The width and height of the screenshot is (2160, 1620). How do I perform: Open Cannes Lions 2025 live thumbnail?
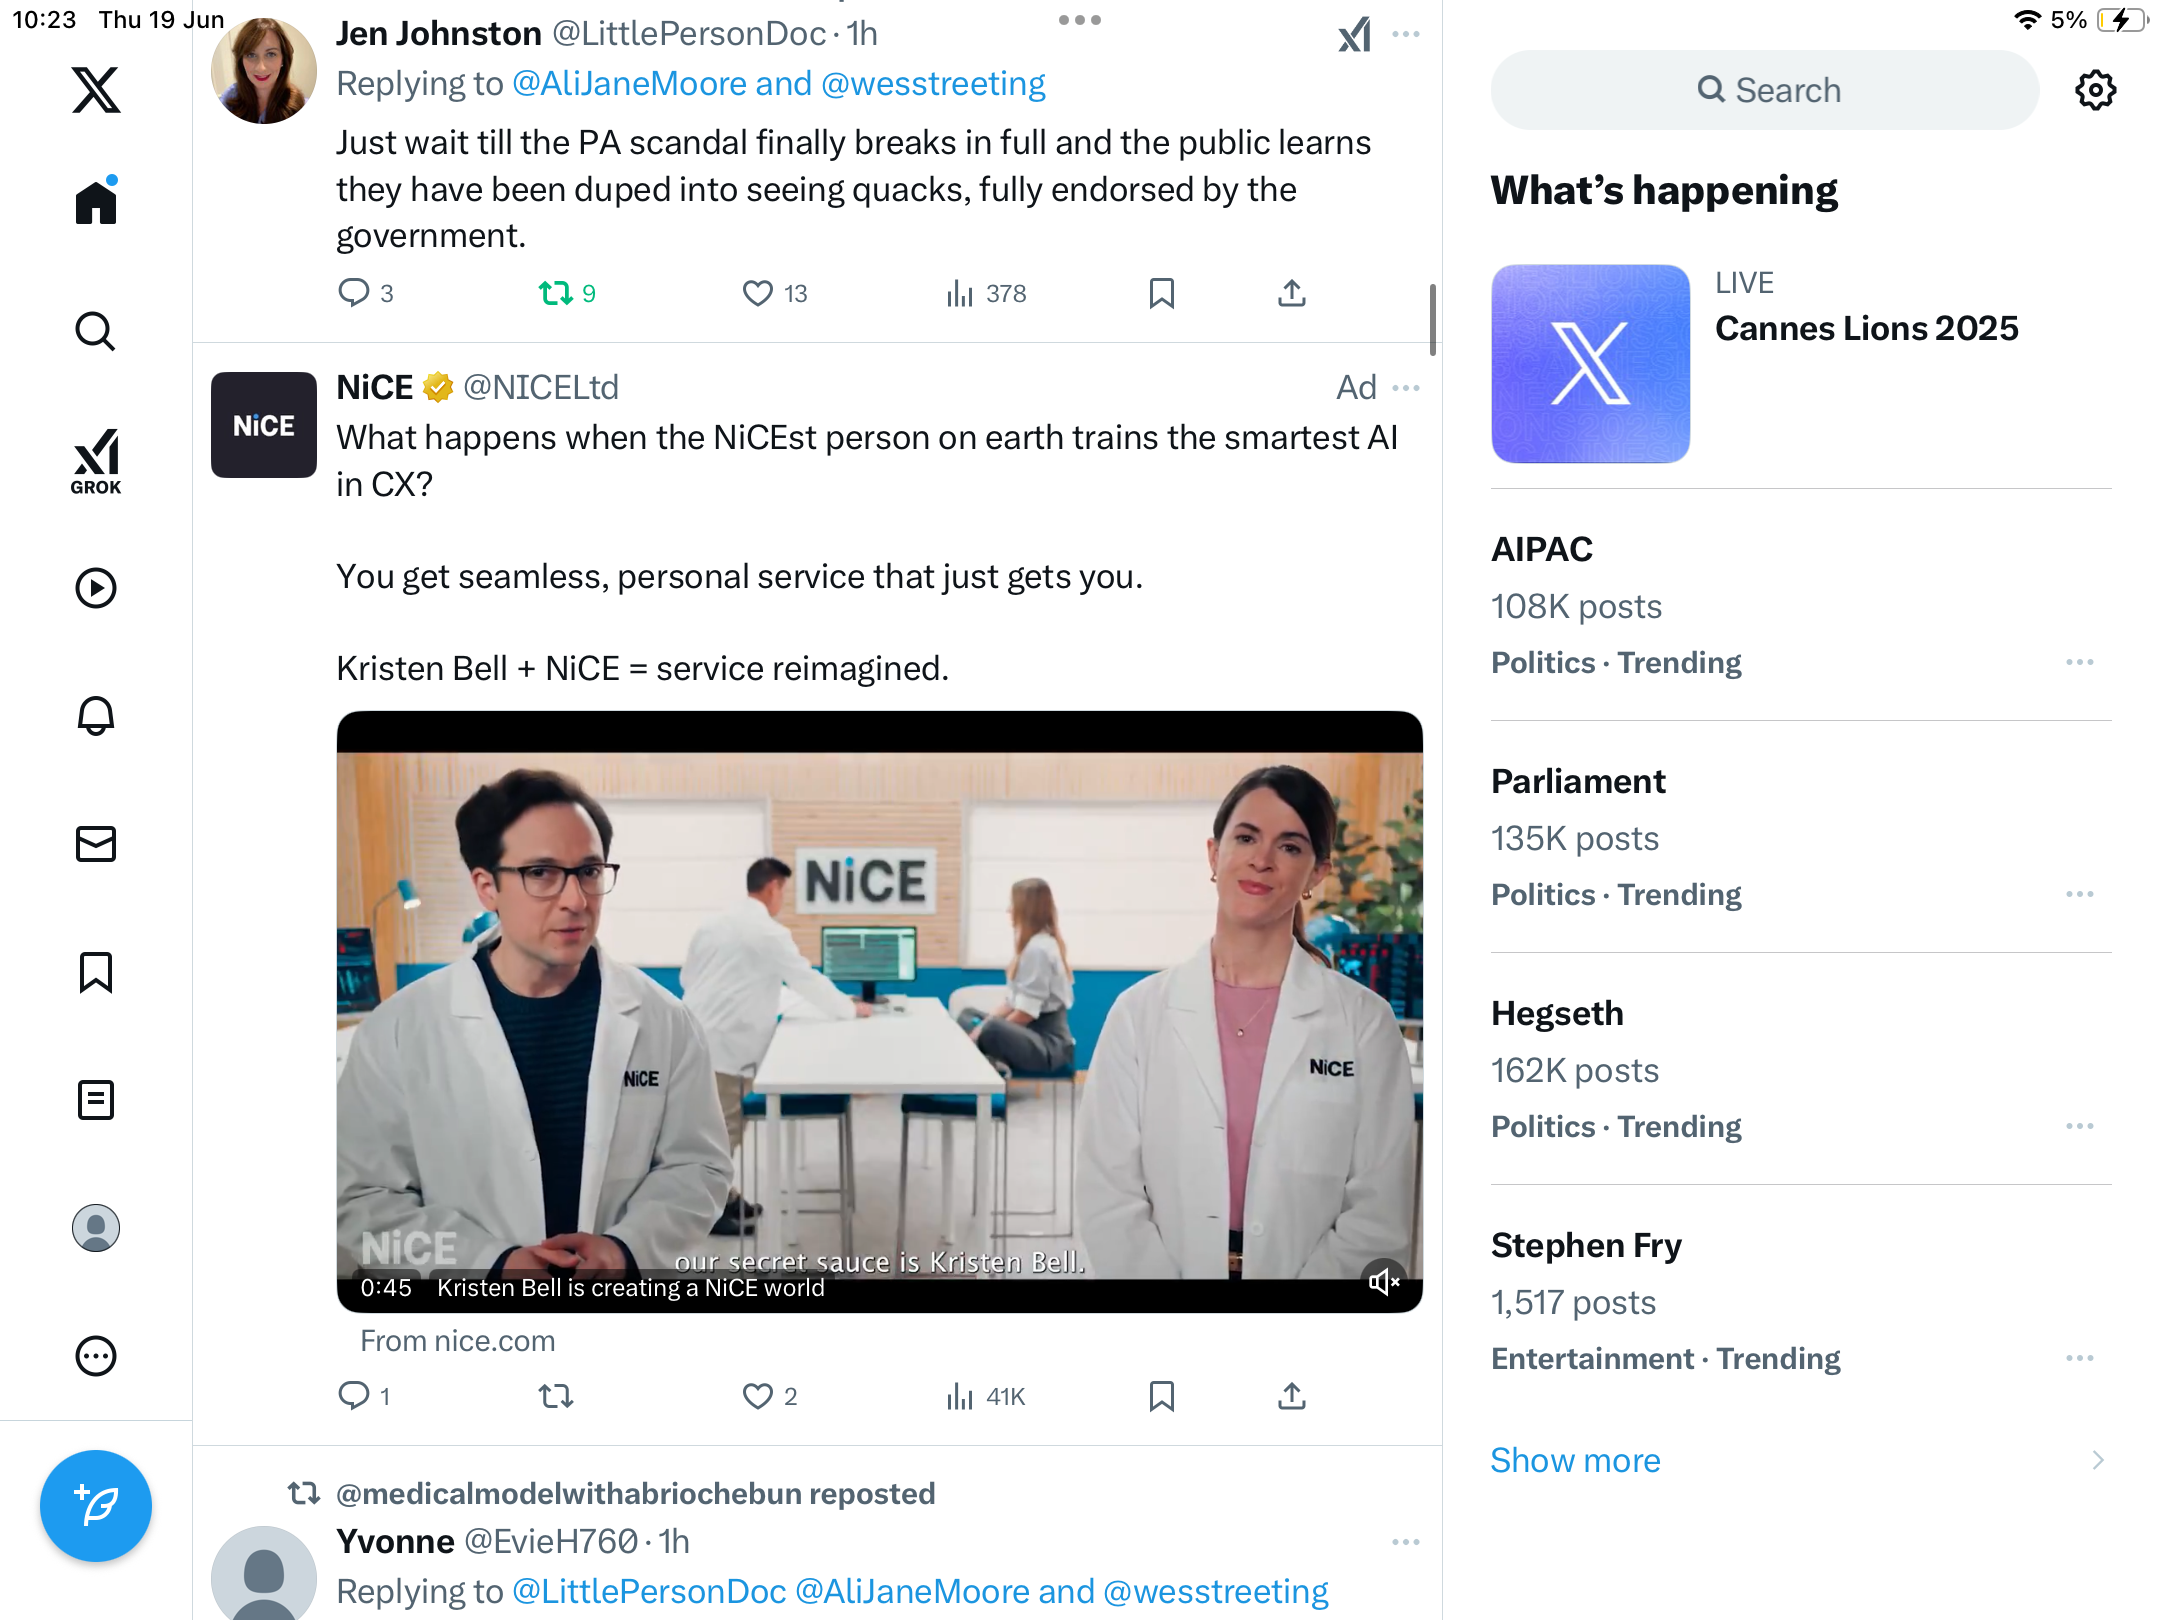[x=1590, y=363]
